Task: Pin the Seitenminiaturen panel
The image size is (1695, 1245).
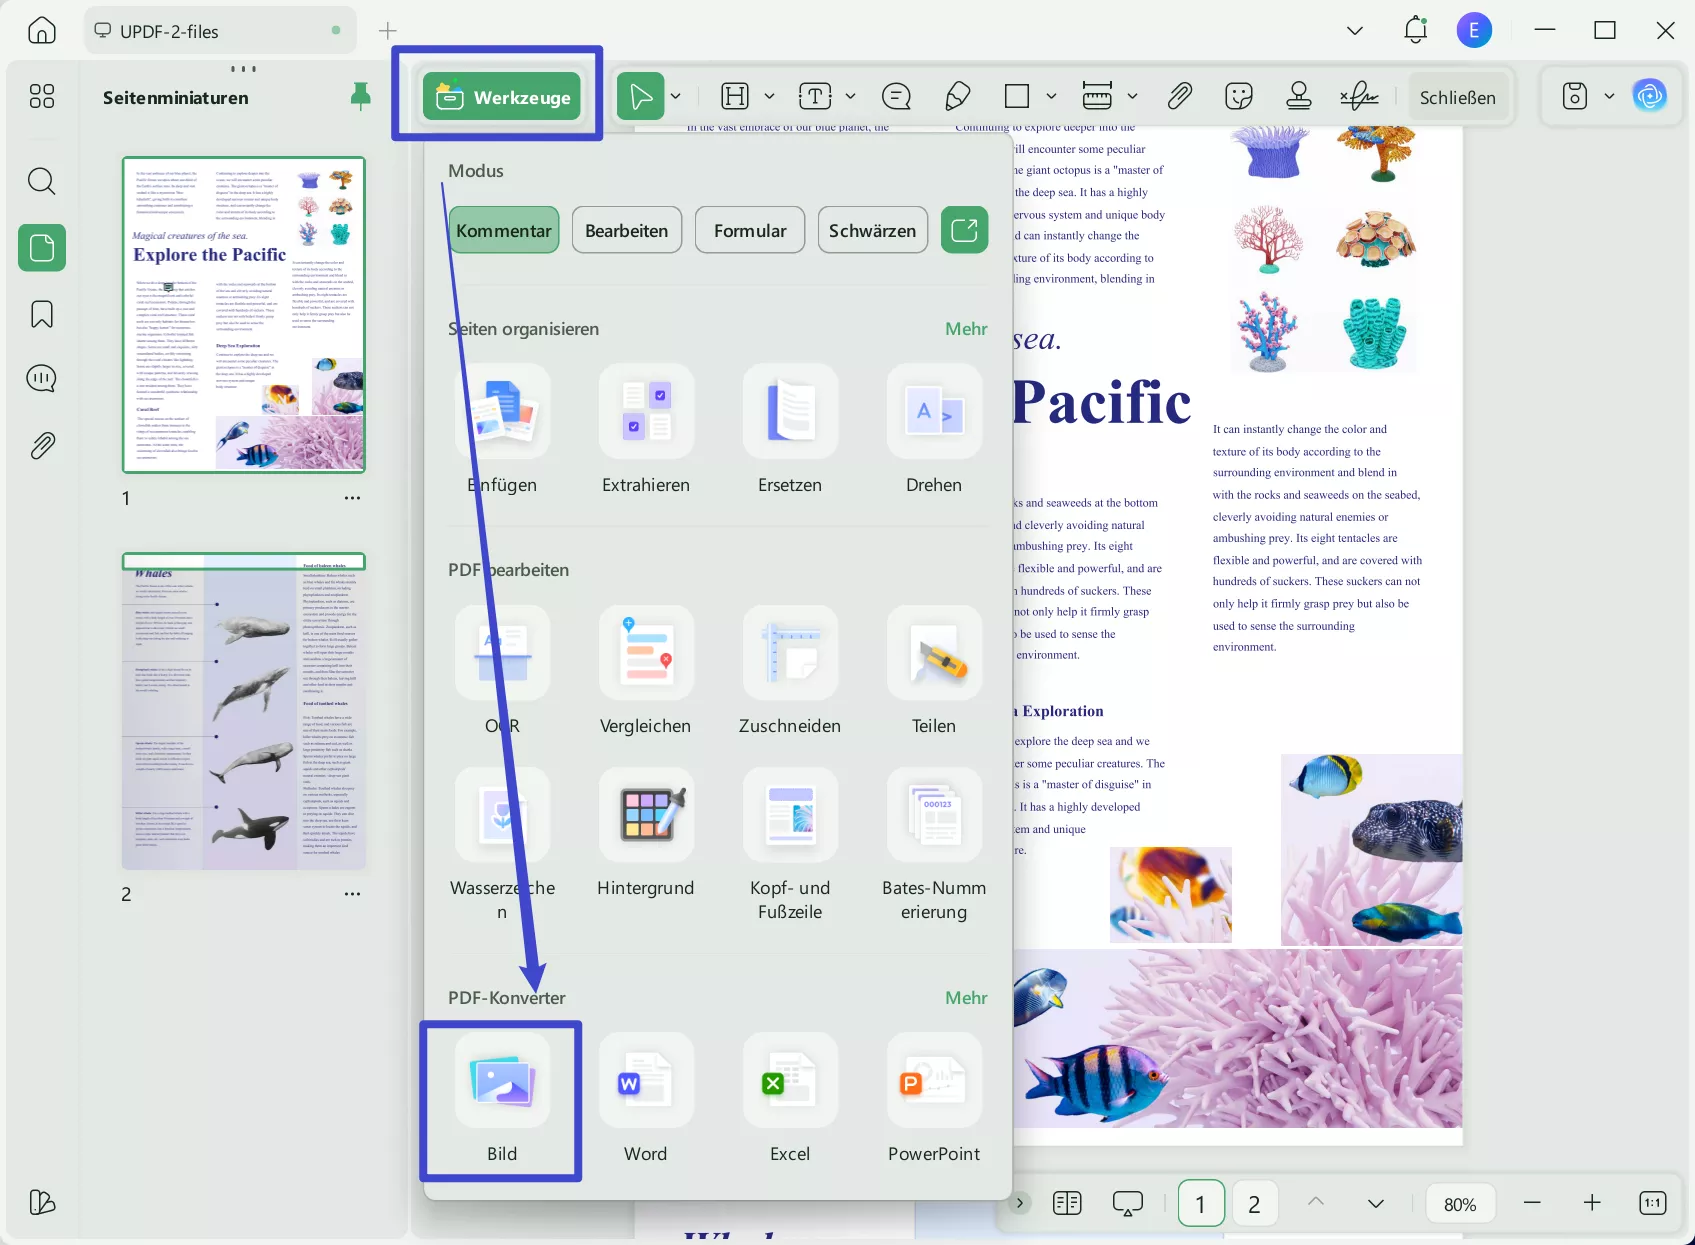Action: pos(361,96)
